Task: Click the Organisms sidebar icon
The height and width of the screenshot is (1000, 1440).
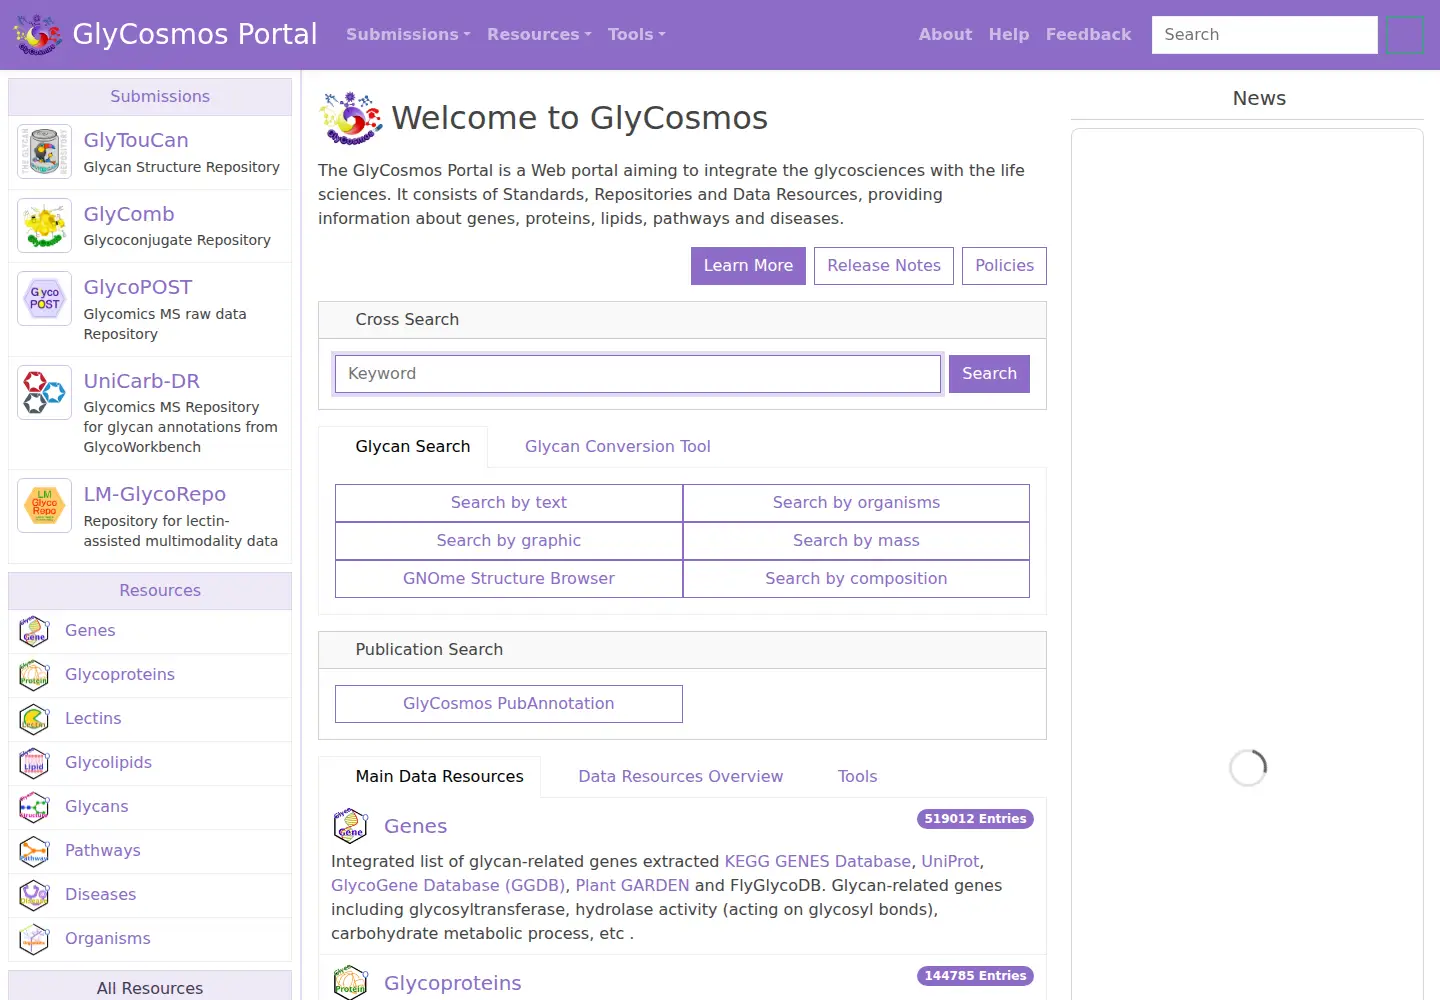Action: click(x=34, y=939)
